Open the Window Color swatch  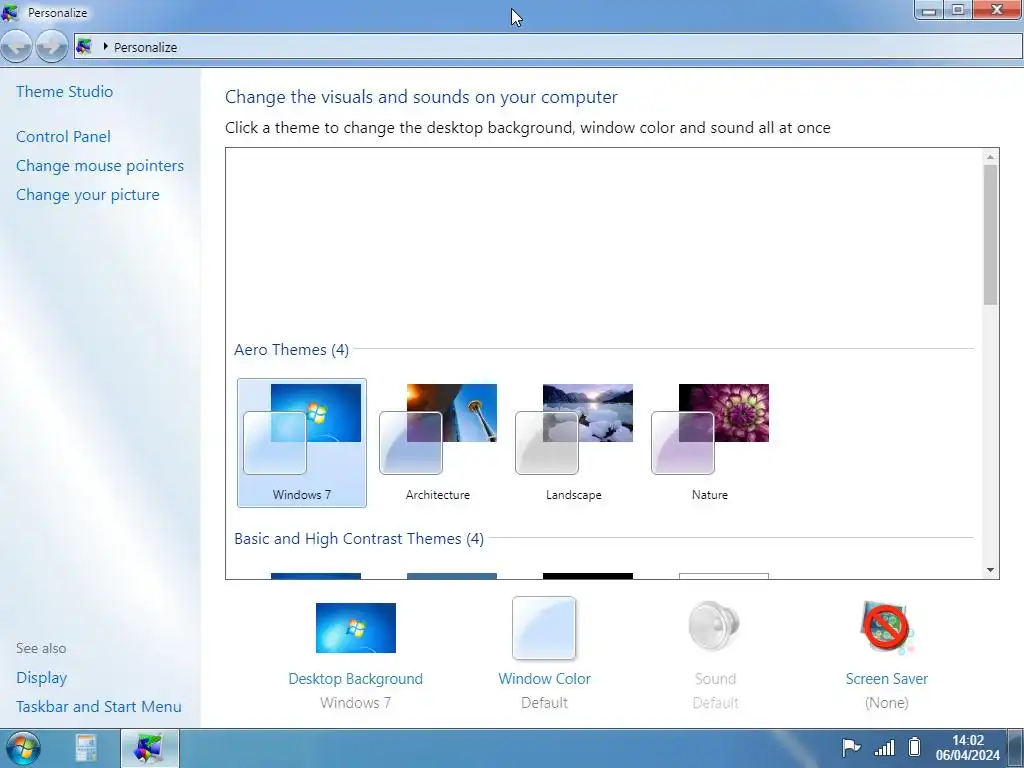point(544,628)
